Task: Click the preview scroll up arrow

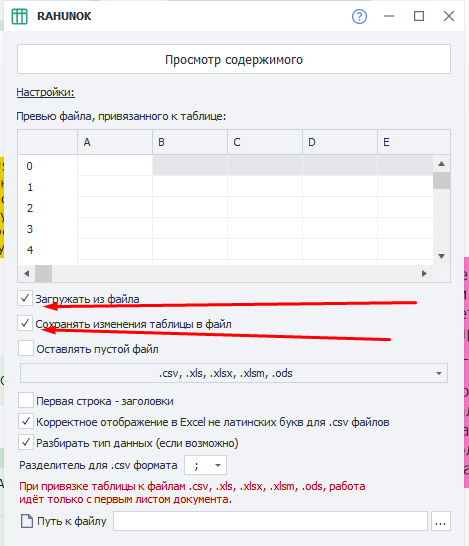Action: pyautogui.click(x=441, y=164)
